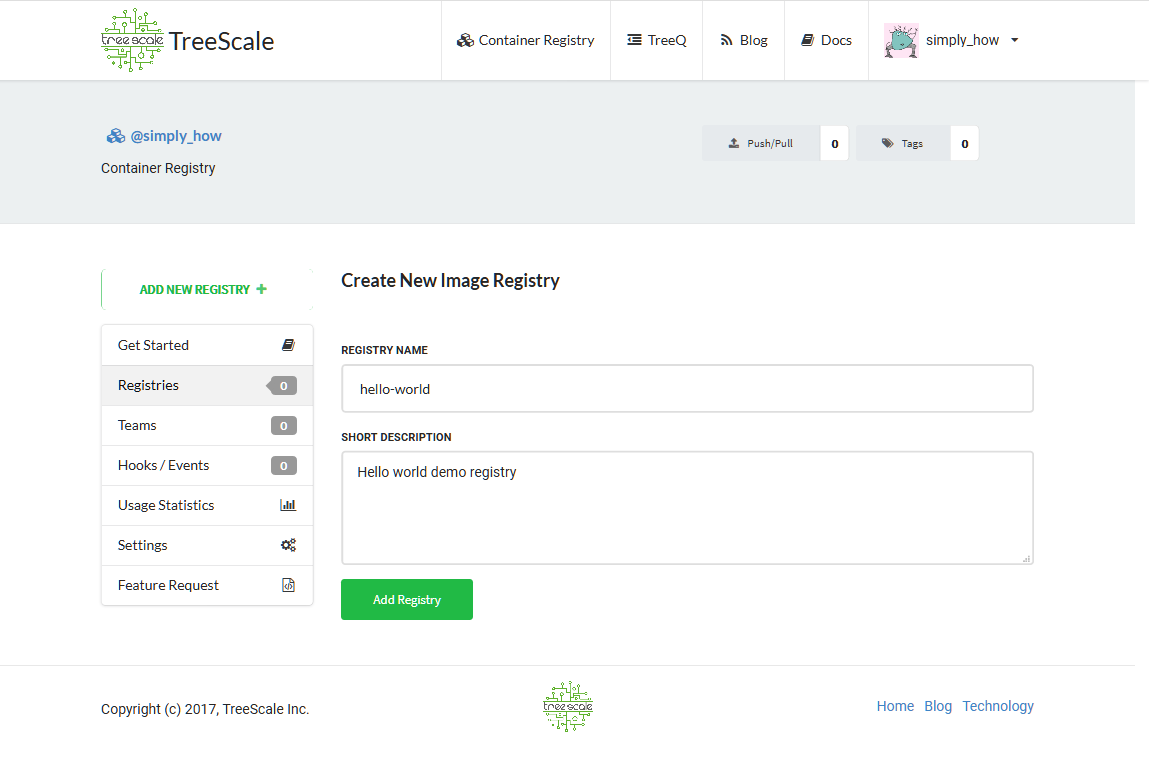Click the Usage Statistics bar chart icon
1149x768 pixels.
(288, 505)
